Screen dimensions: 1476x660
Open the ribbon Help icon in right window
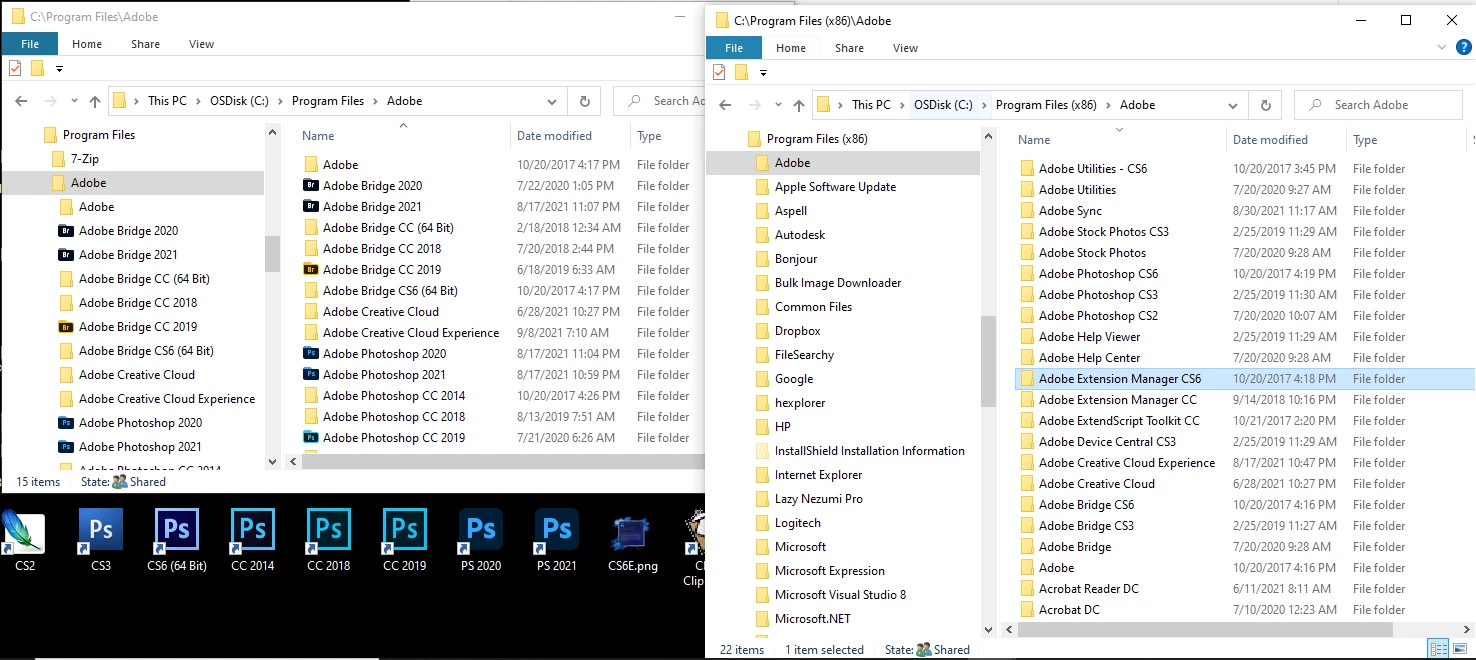1463,48
